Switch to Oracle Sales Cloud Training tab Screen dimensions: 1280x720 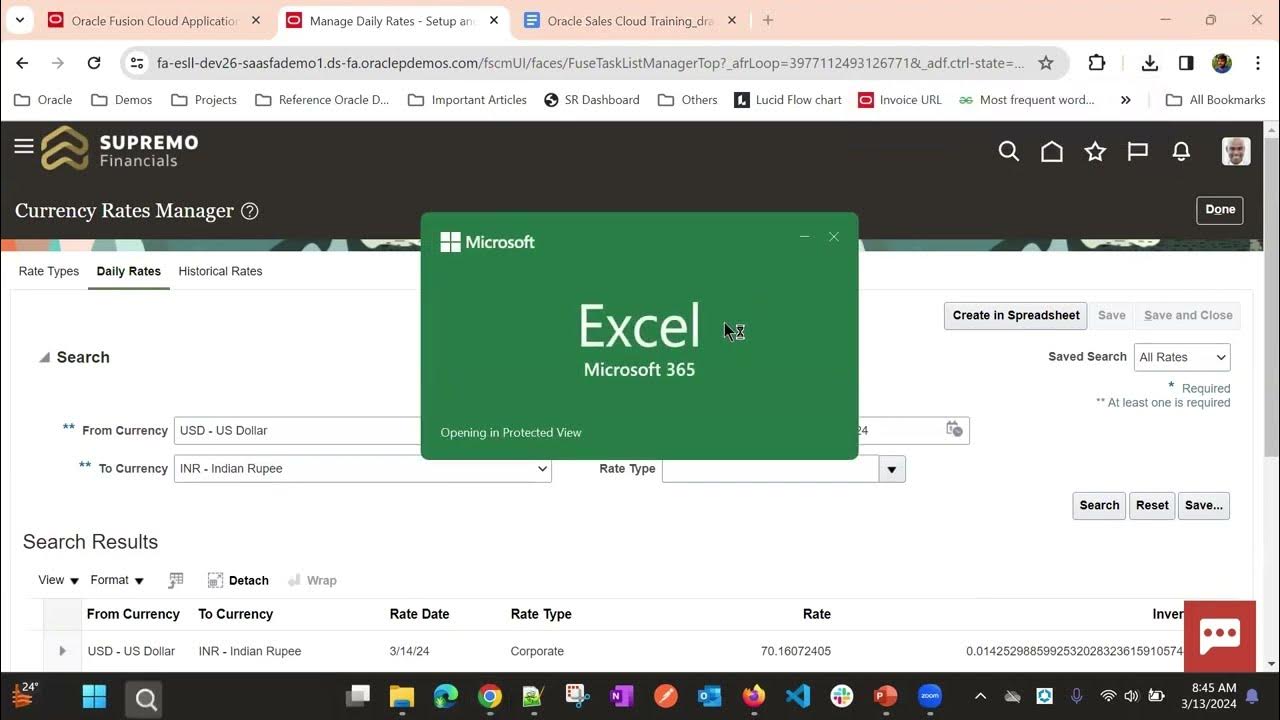point(630,20)
